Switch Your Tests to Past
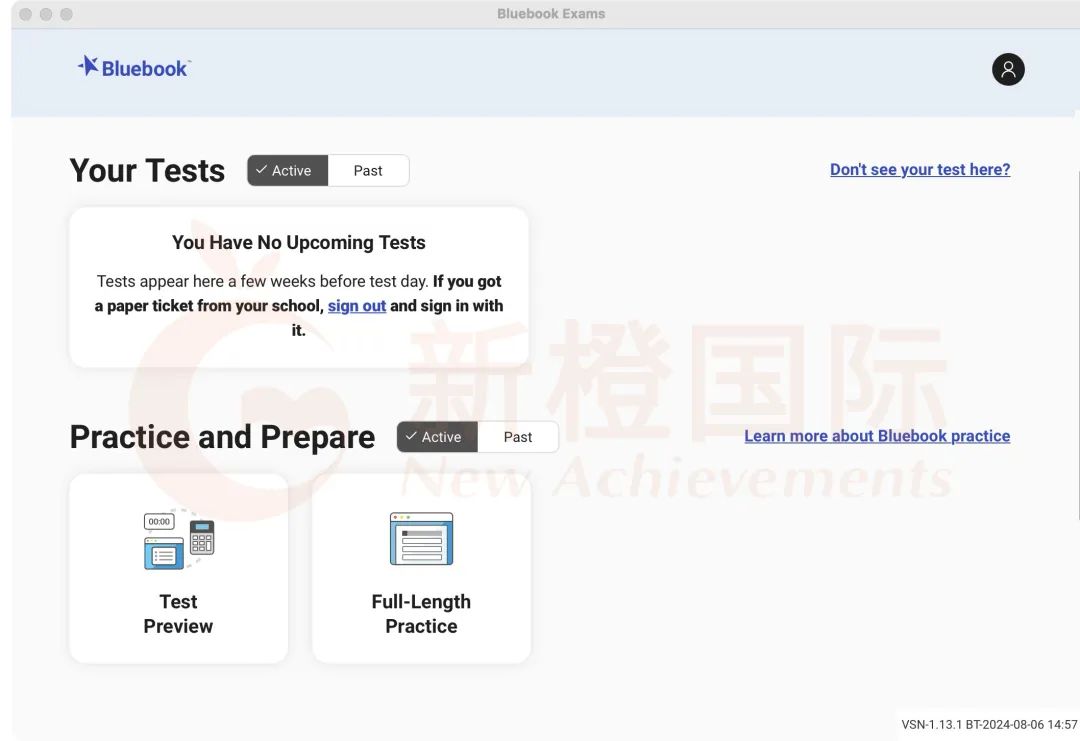The image size is (1080, 741). (368, 171)
